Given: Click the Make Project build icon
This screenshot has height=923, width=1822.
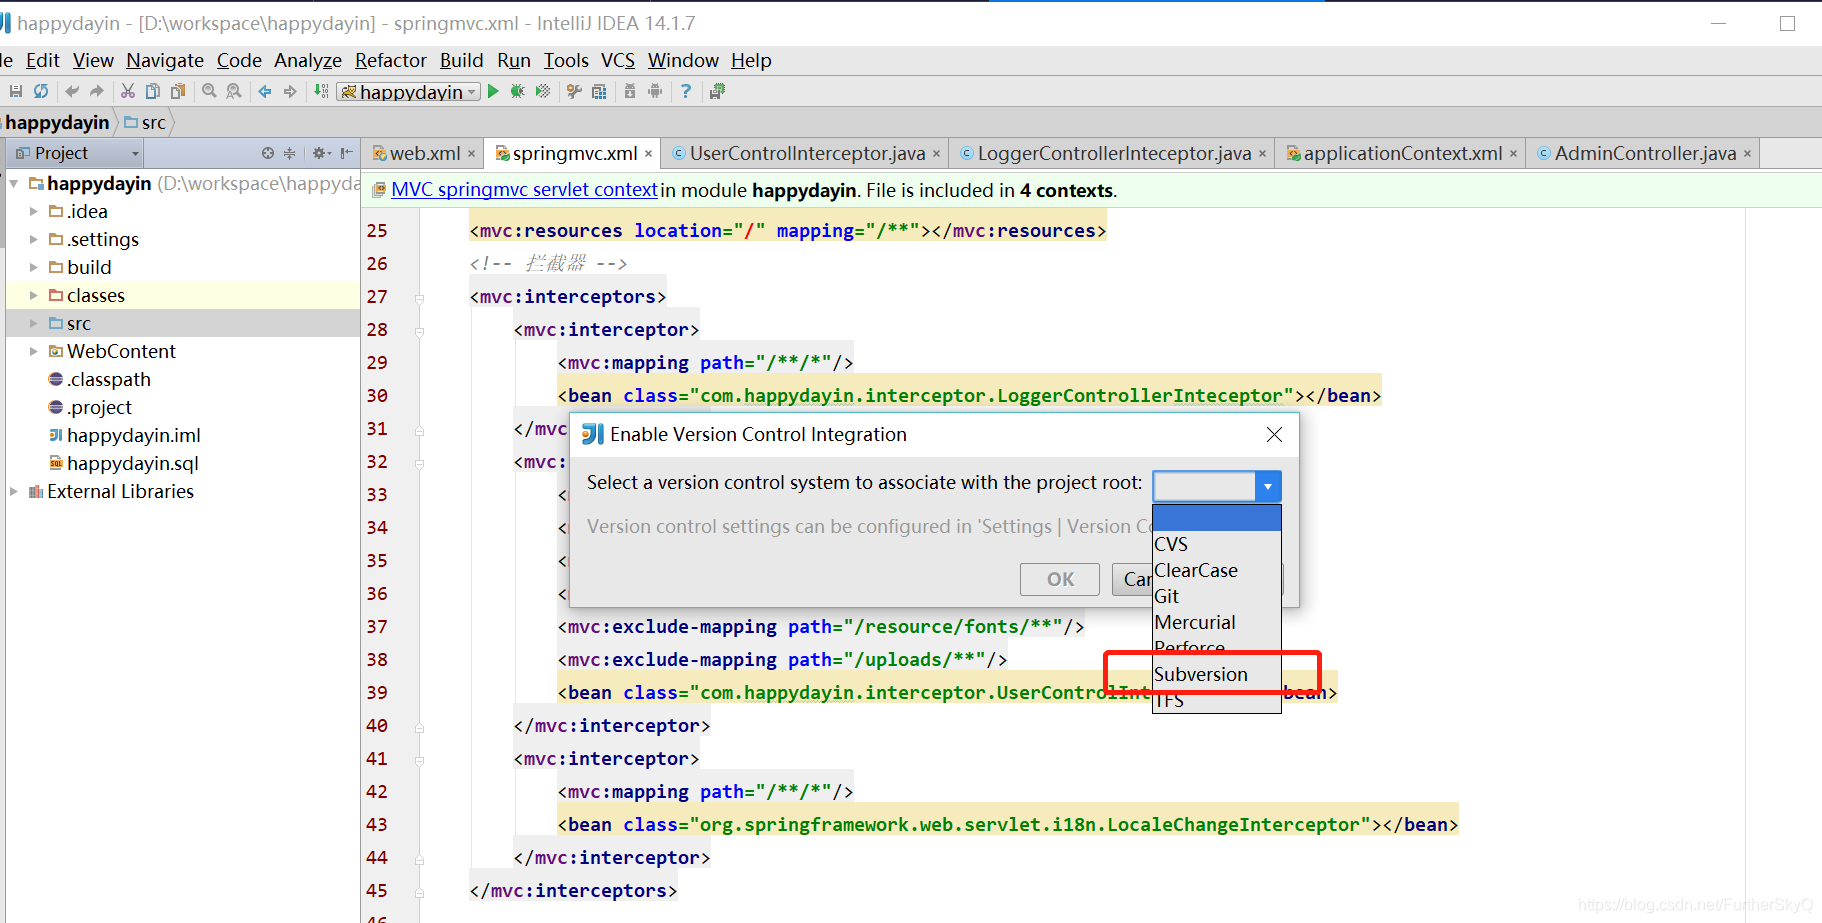Looking at the screenshot, I should [x=321, y=91].
